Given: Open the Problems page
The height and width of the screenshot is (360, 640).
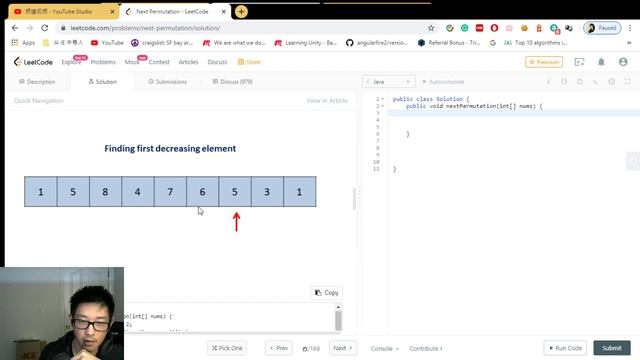Looking at the screenshot, I should [x=103, y=62].
